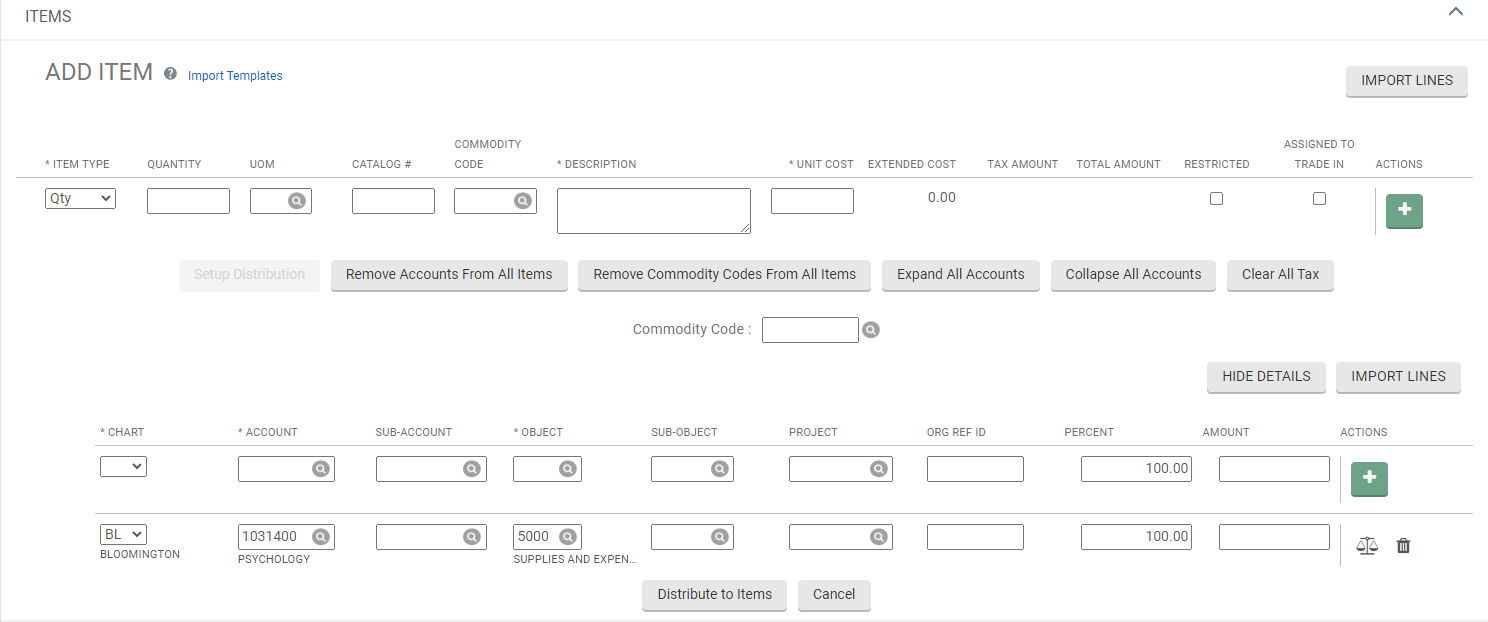Click the green plus to add item
Viewport: 1488px width, 622px height.
coord(1404,211)
